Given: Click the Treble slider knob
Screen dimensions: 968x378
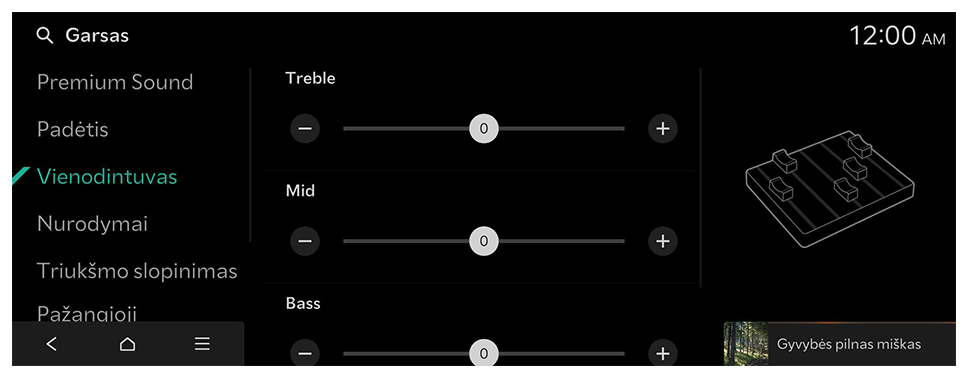Looking at the screenshot, I should coord(484,128).
